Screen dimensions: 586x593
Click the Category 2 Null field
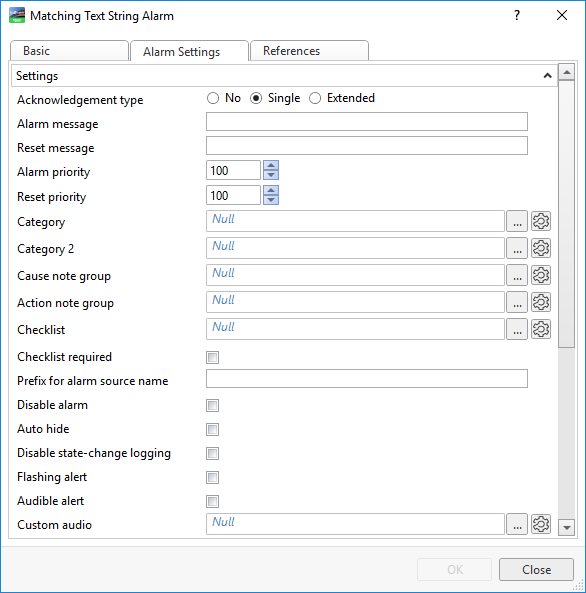coord(355,248)
